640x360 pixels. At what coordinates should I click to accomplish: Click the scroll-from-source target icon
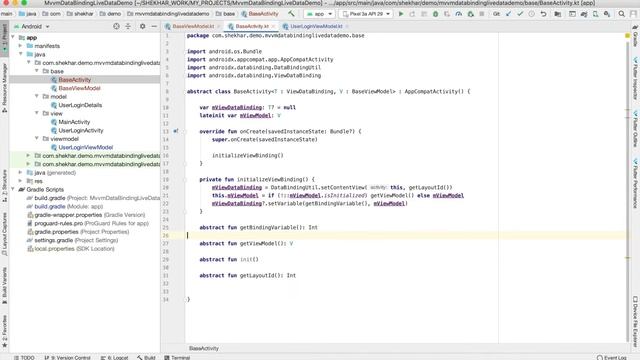[116, 26]
